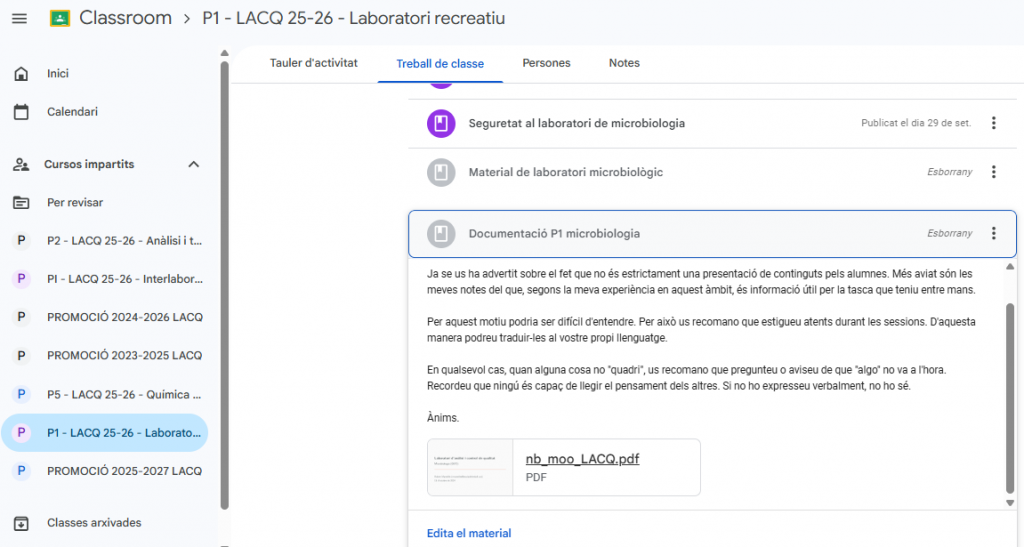
Task: Open Inici home icon in sidebar
Action: [x=21, y=74]
